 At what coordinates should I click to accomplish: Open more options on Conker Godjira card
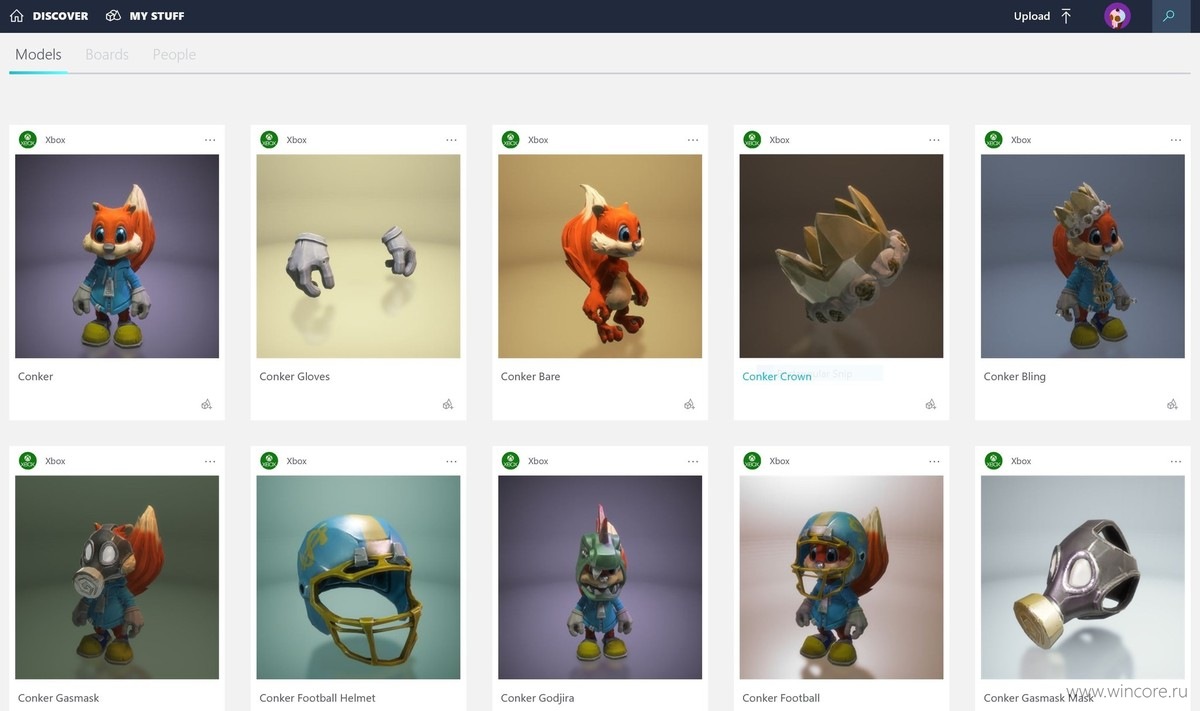693,461
